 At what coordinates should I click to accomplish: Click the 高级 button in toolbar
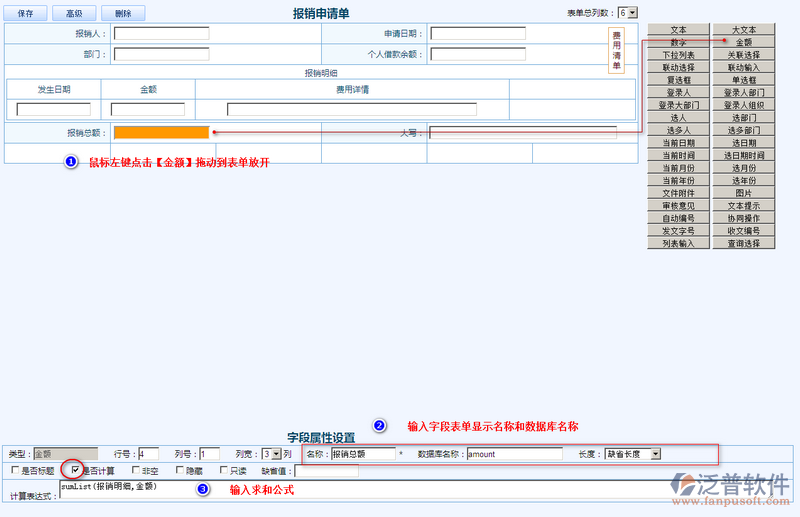[x=74, y=14]
